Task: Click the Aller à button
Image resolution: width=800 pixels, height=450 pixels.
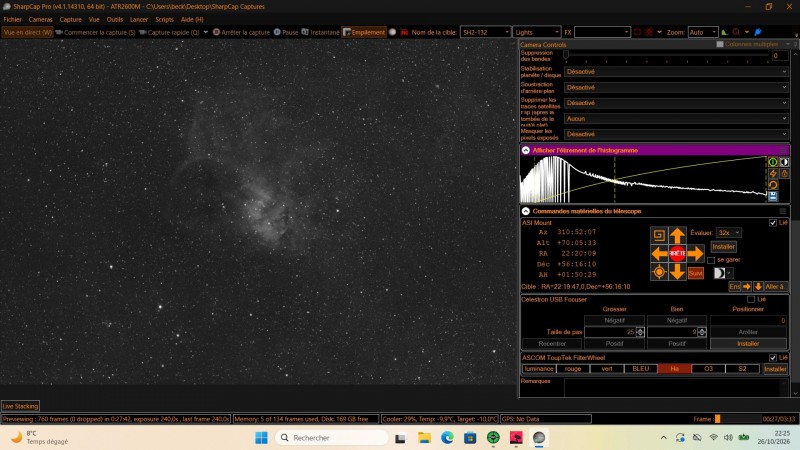Action: coord(775,287)
